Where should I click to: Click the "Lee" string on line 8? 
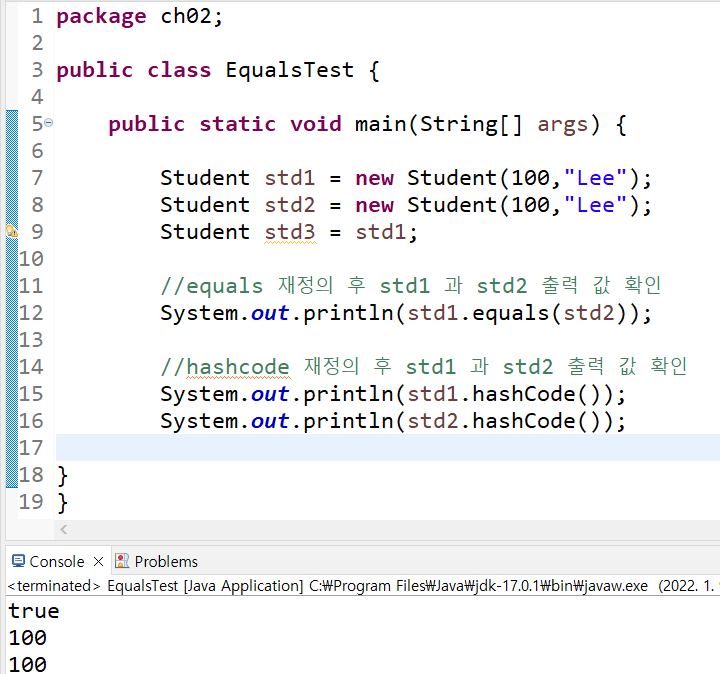[595, 205]
